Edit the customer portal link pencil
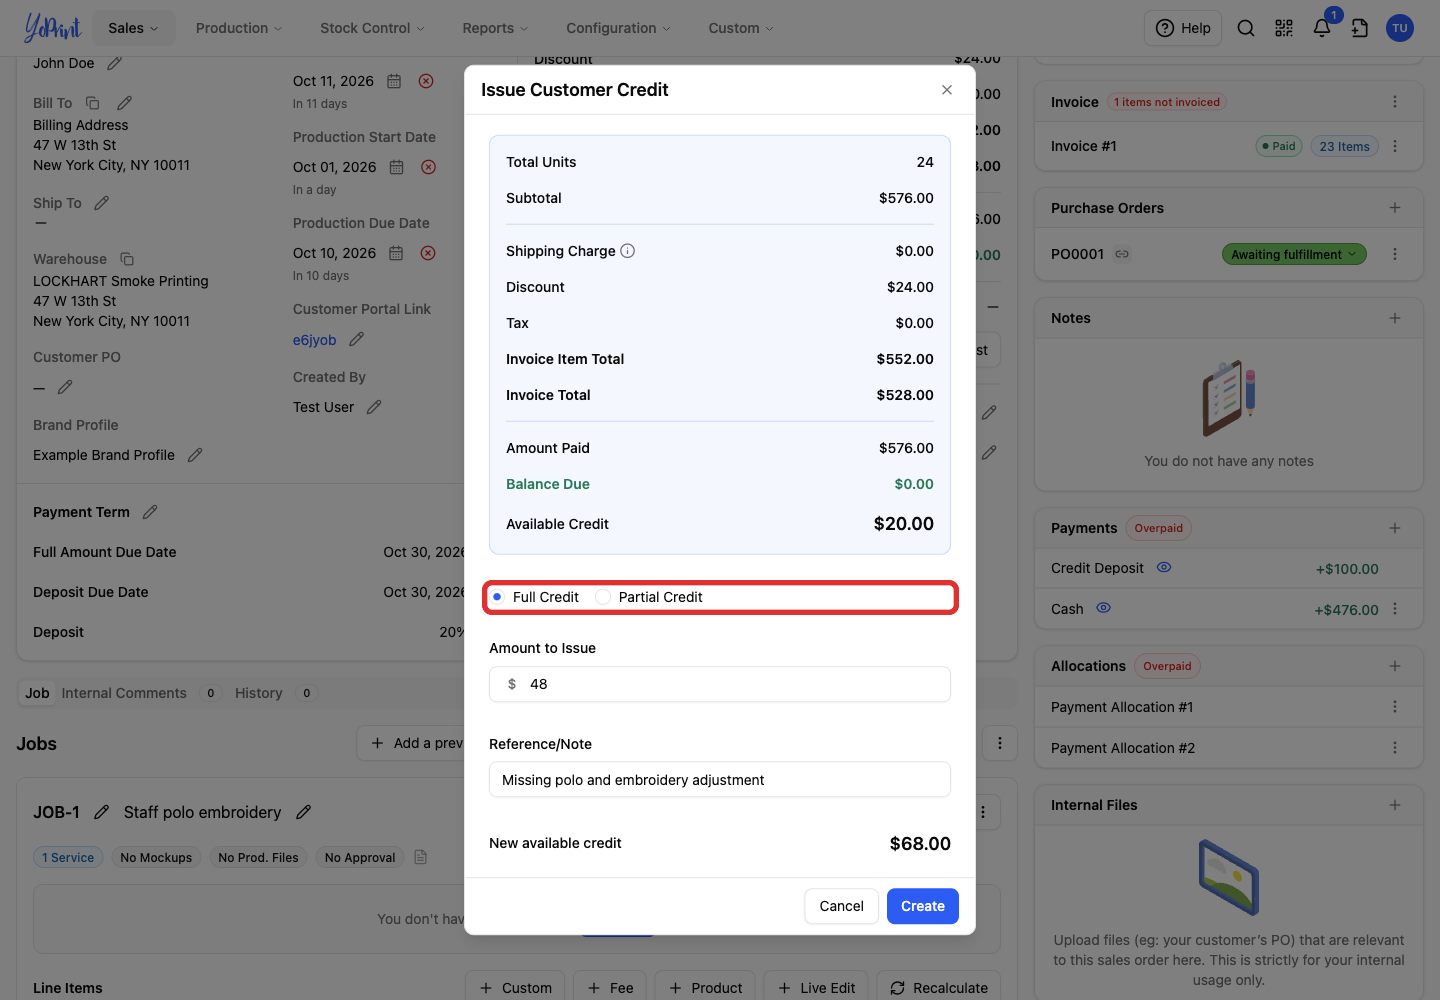 (356, 340)
